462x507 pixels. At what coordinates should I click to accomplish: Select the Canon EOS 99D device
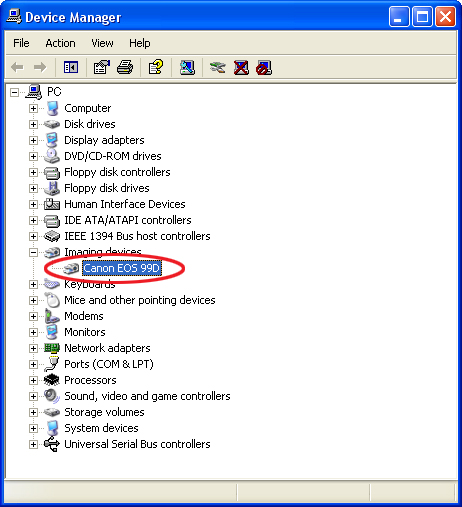tap(122, 268)
